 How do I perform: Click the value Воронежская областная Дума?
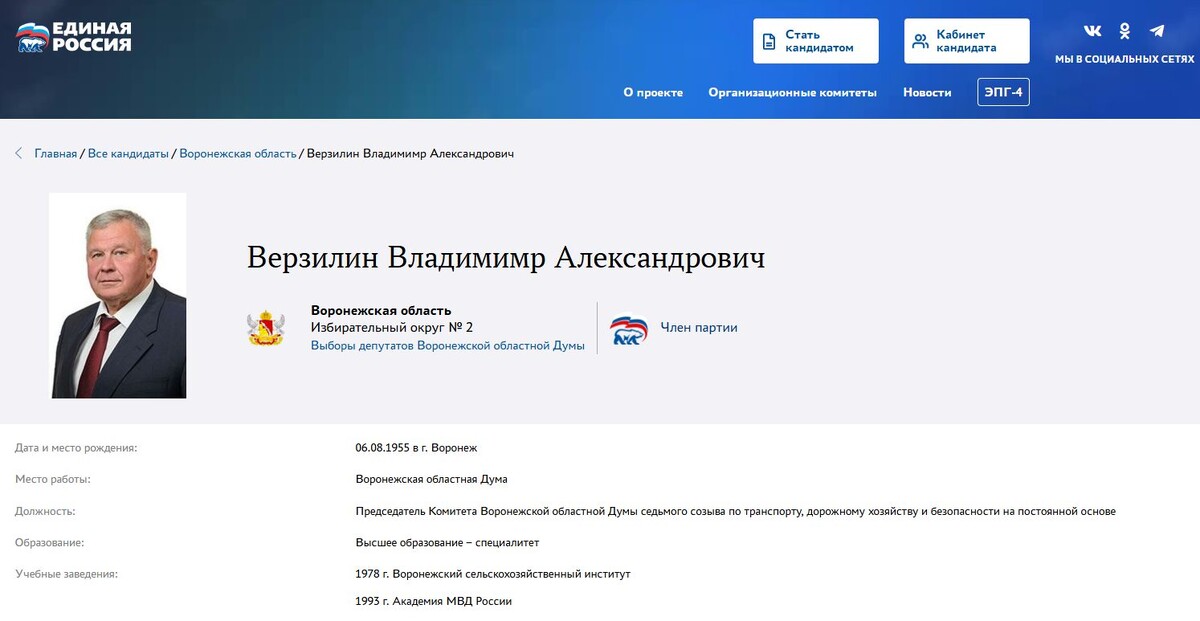(432, 479)
